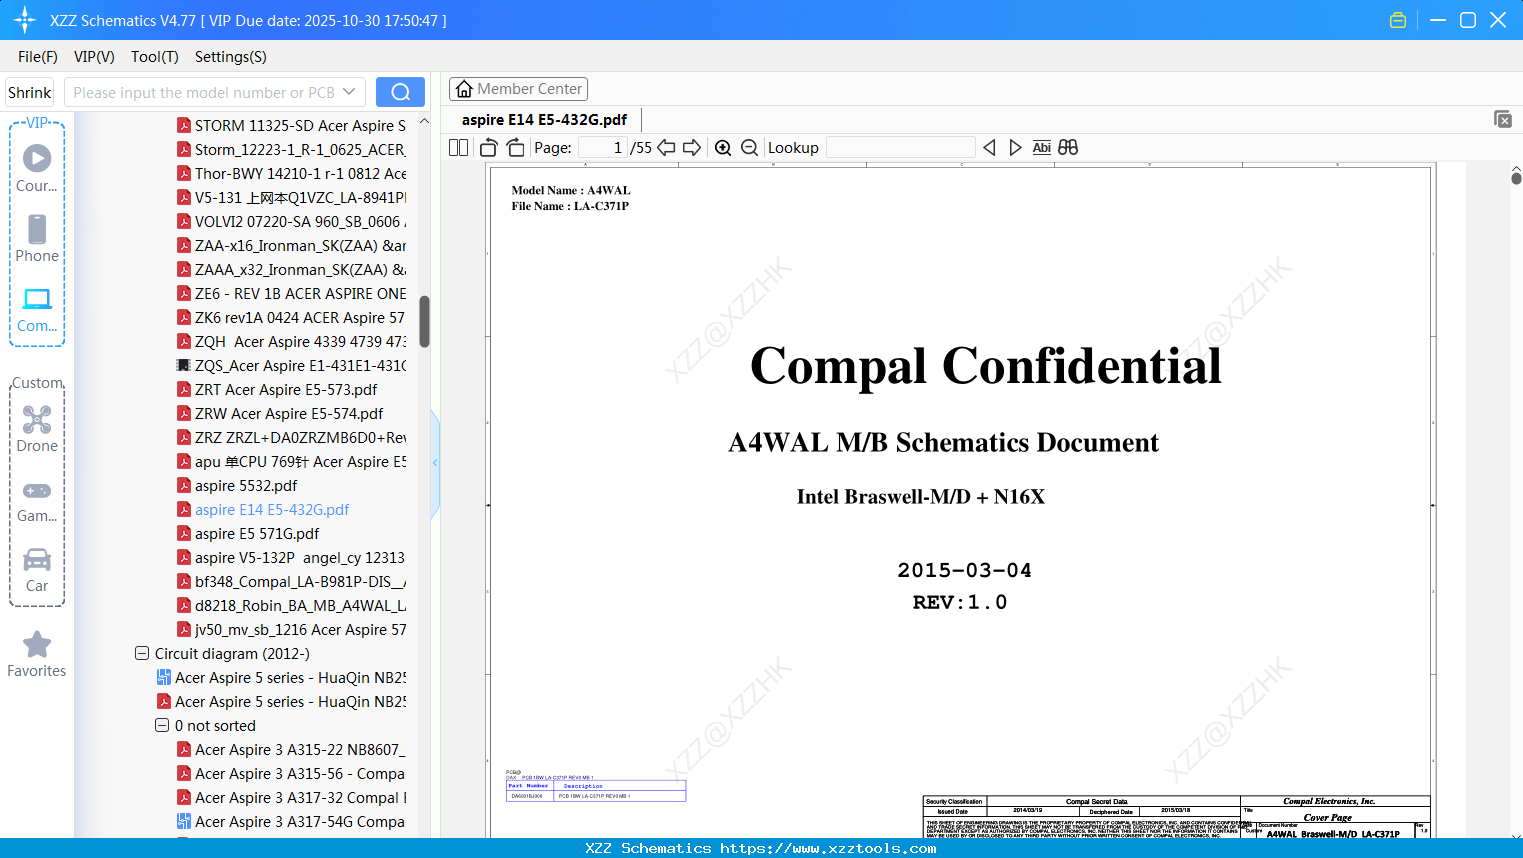
Task: Open V5-131 LA-8941P file
Action: point(291,198)
